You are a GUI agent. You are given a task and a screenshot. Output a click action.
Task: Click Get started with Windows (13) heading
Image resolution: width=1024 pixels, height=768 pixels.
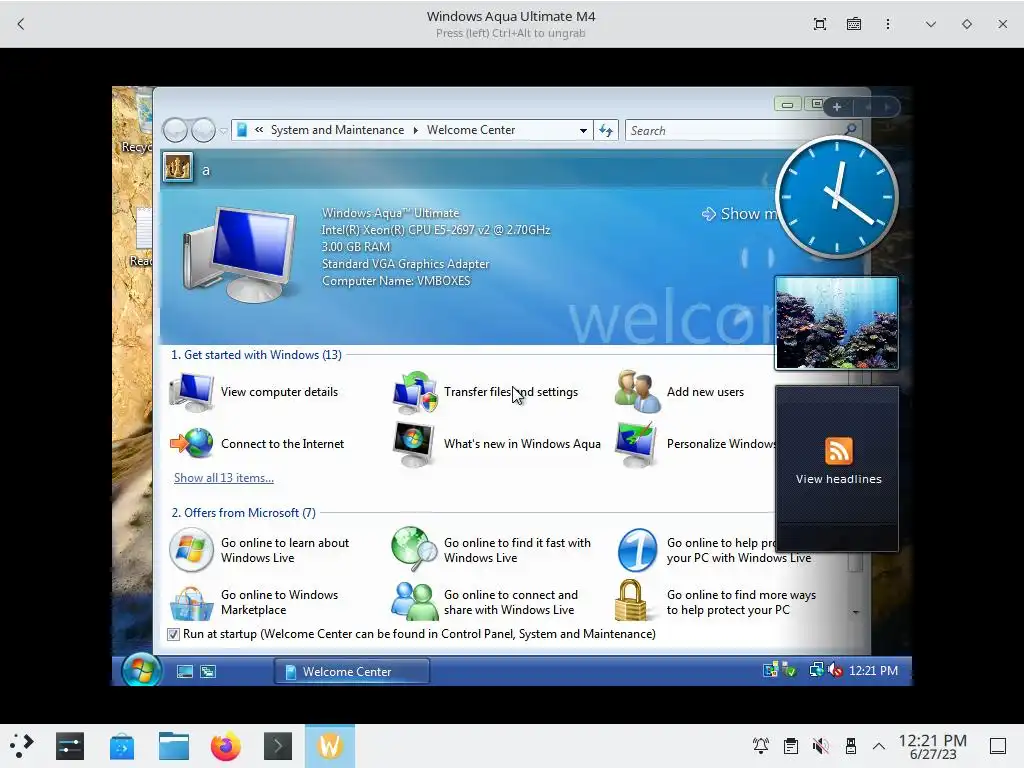pos(256,355)
